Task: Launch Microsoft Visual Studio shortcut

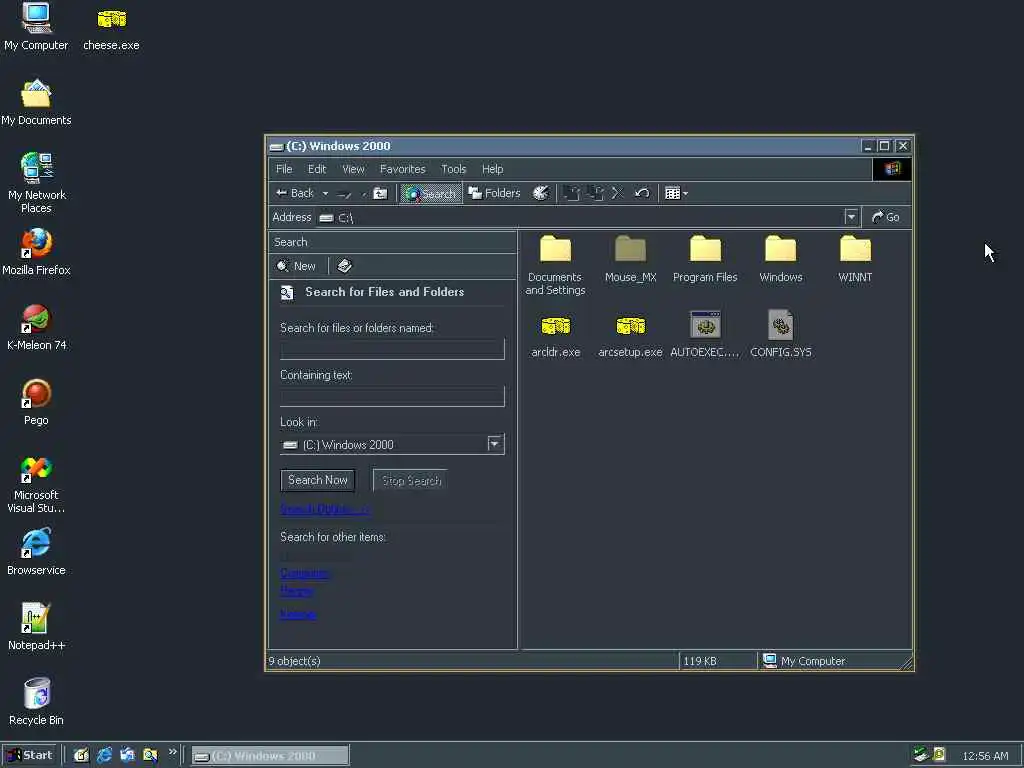Action: tap(36, 484)
